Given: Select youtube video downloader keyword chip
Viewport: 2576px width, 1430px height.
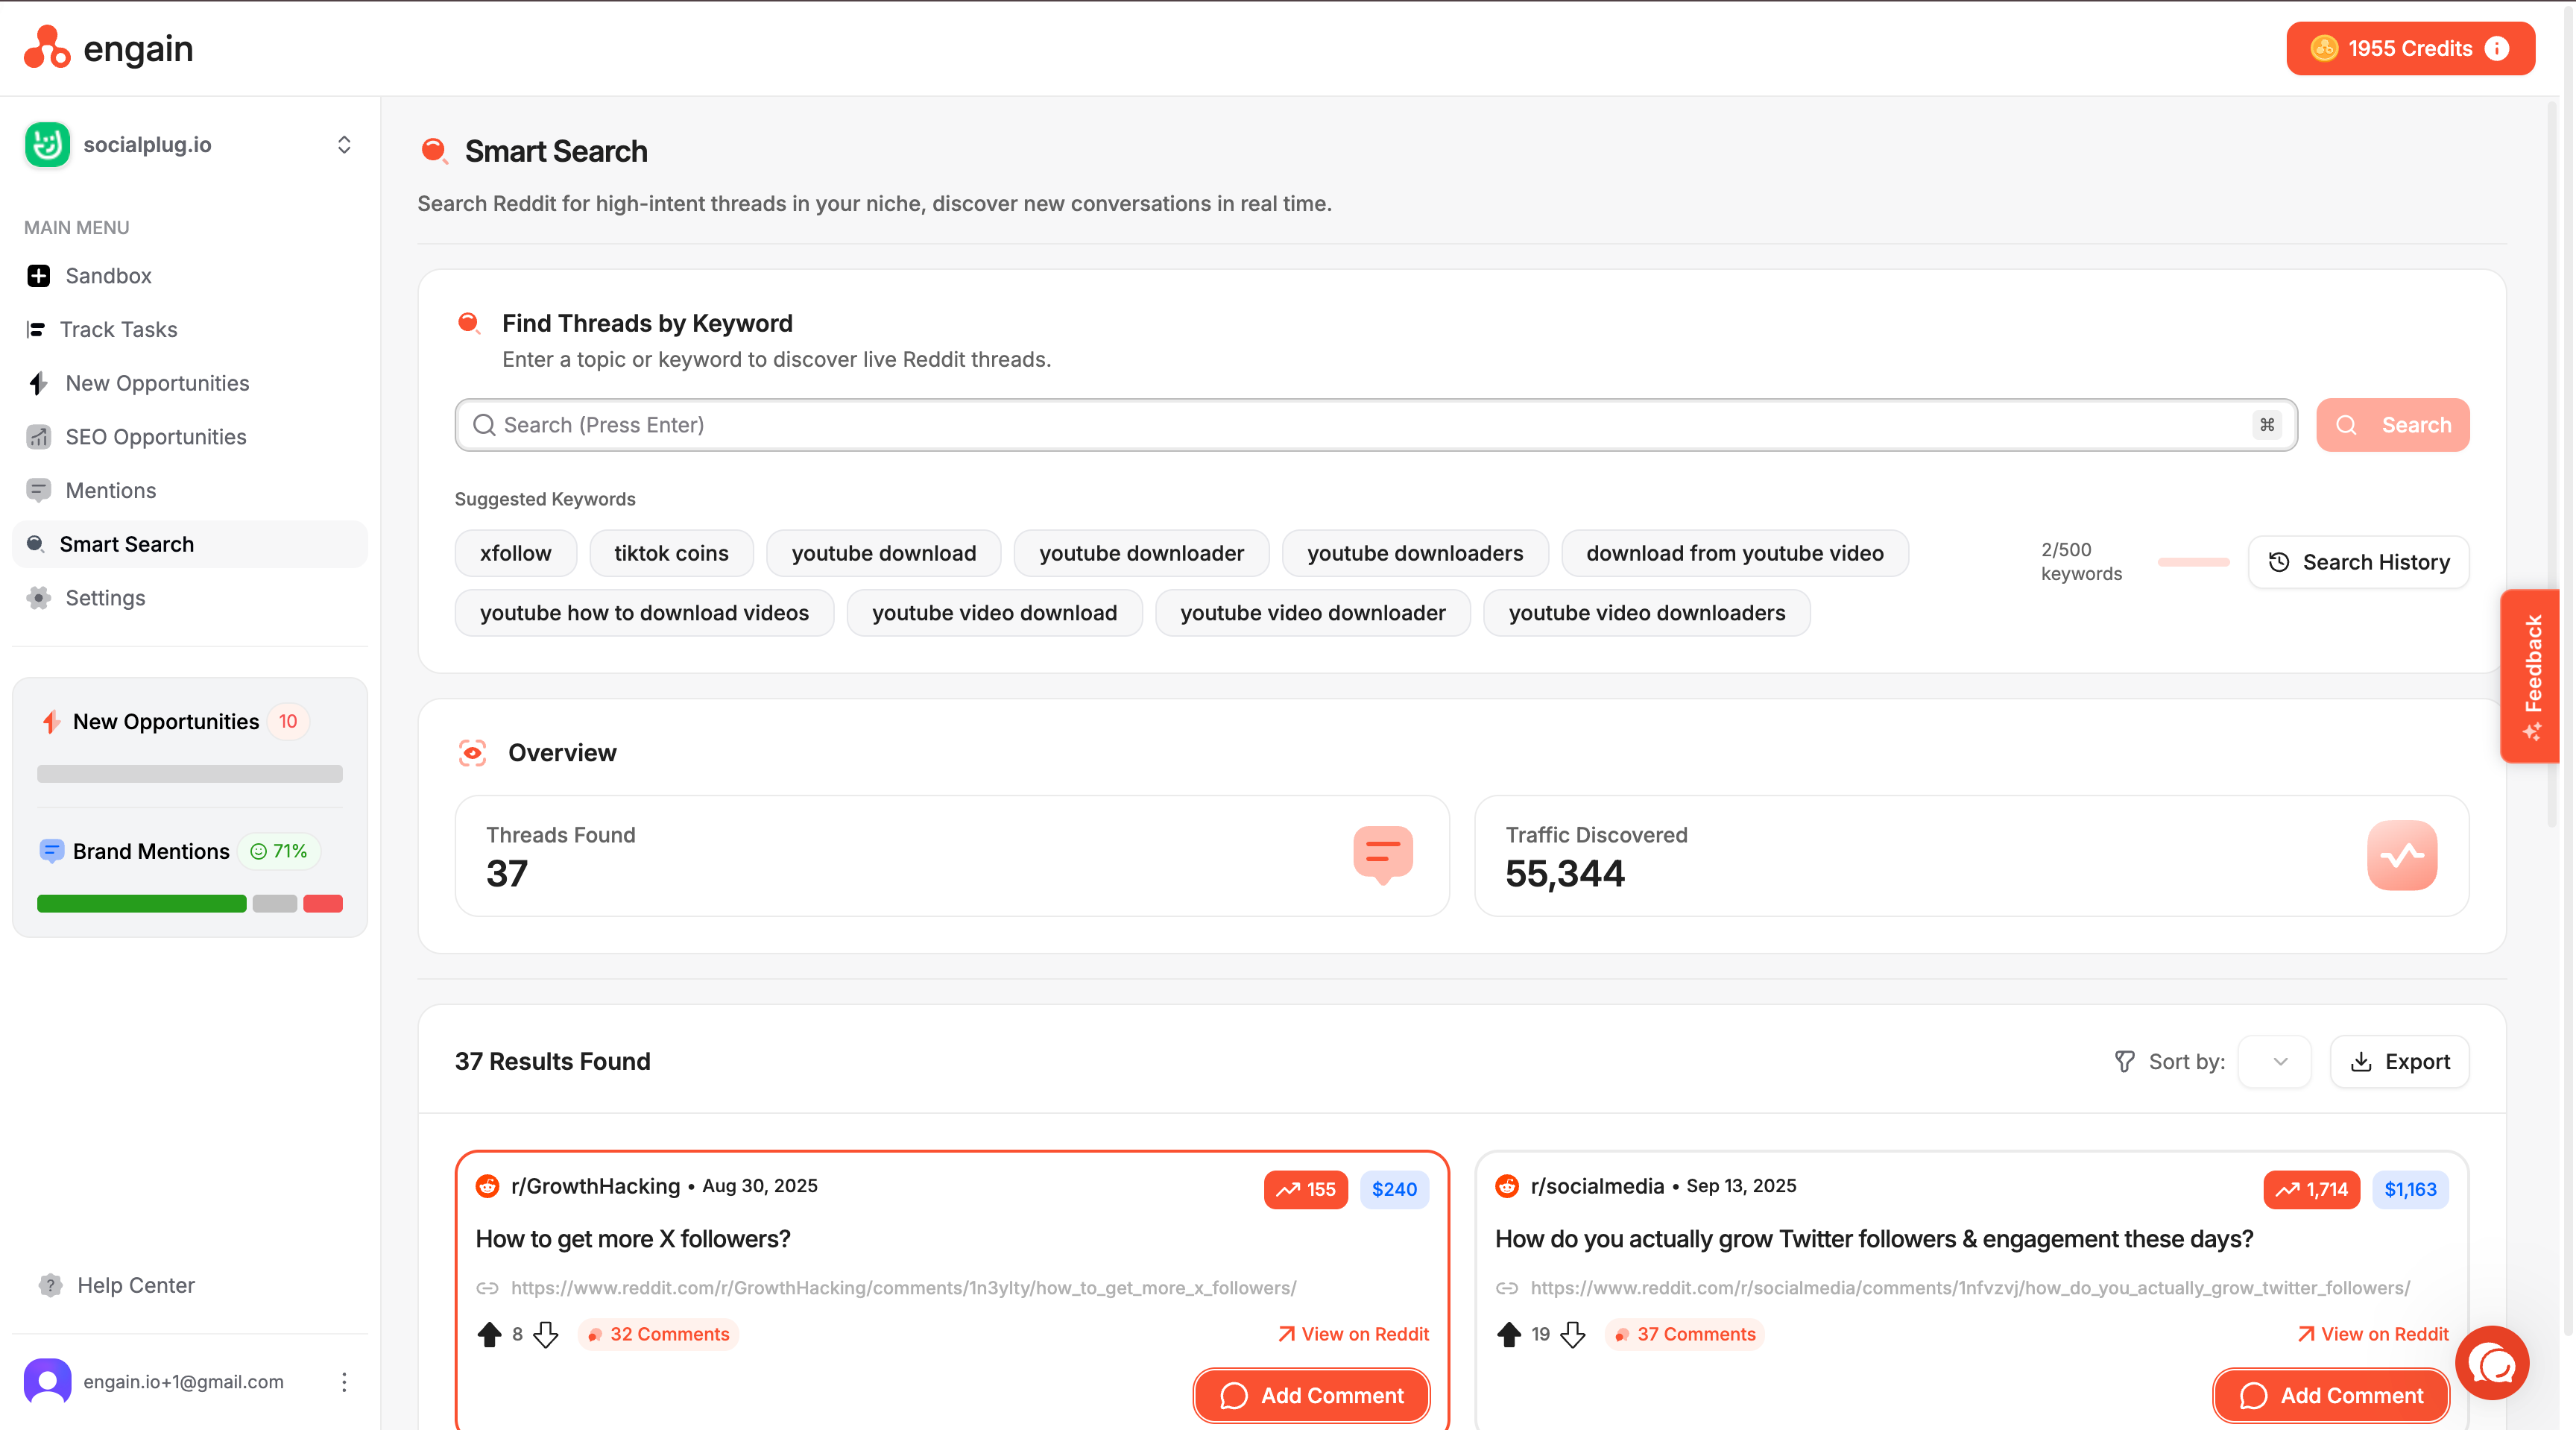Looking at the screenshot, I should pyautogui.click(x=1312, y=613).
